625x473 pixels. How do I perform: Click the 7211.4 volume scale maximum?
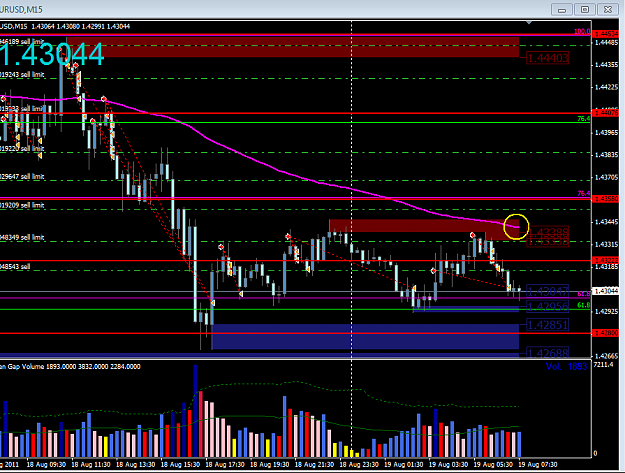click(603, 365)
